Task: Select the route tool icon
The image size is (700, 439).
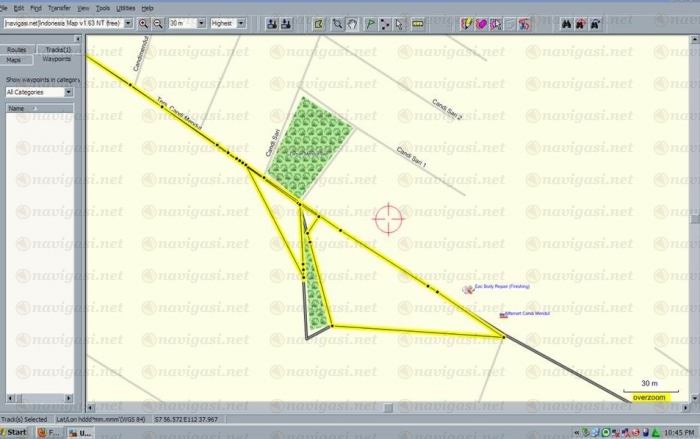Action: click(x=384, y=22)
